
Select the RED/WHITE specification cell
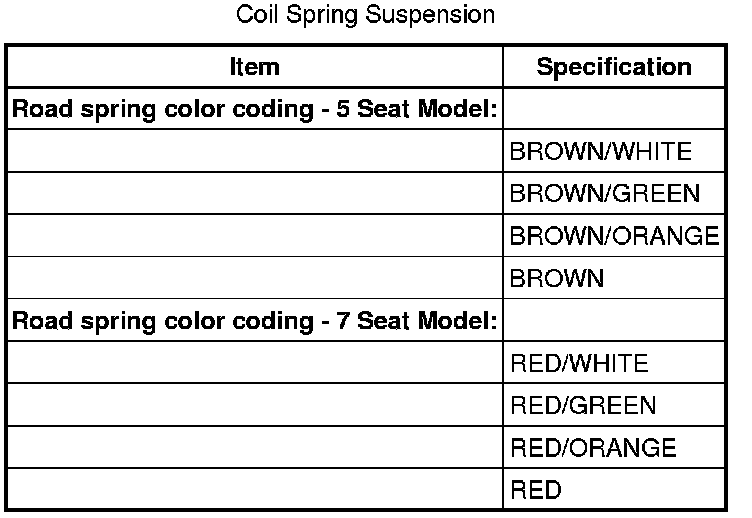pyautogui.click(x=614, y=363)
